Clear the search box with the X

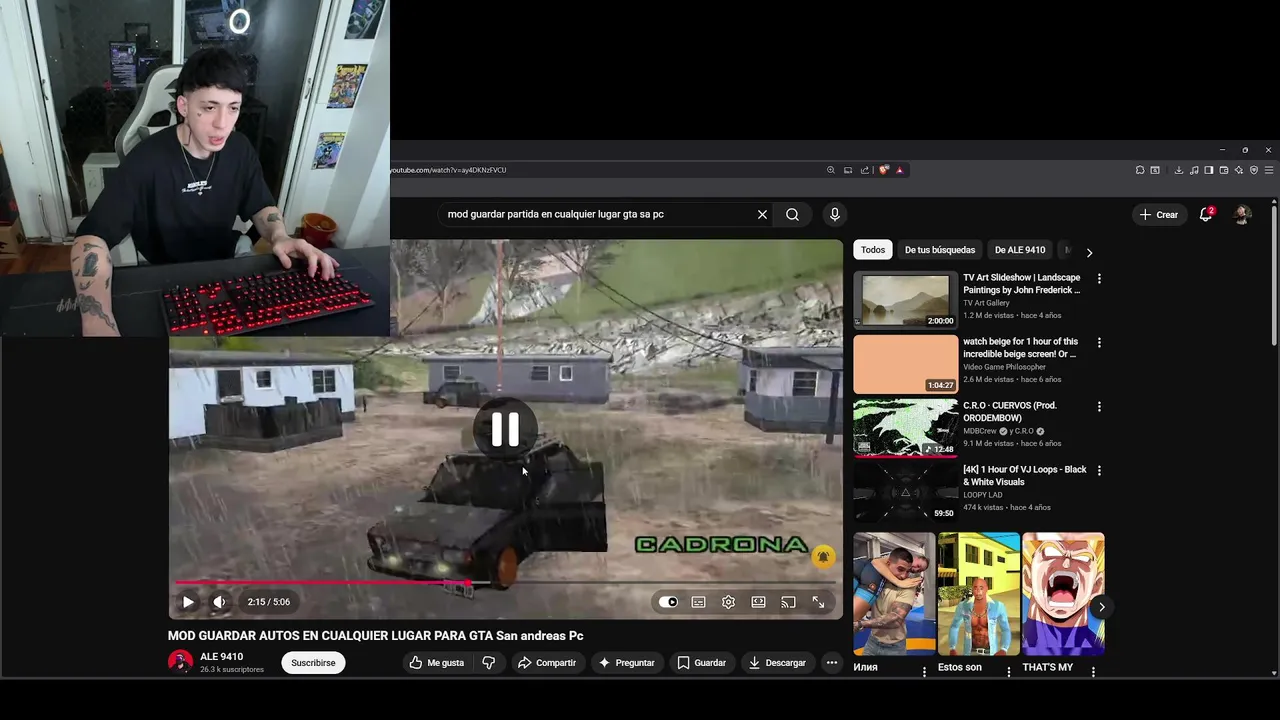[x=762, y=214]
